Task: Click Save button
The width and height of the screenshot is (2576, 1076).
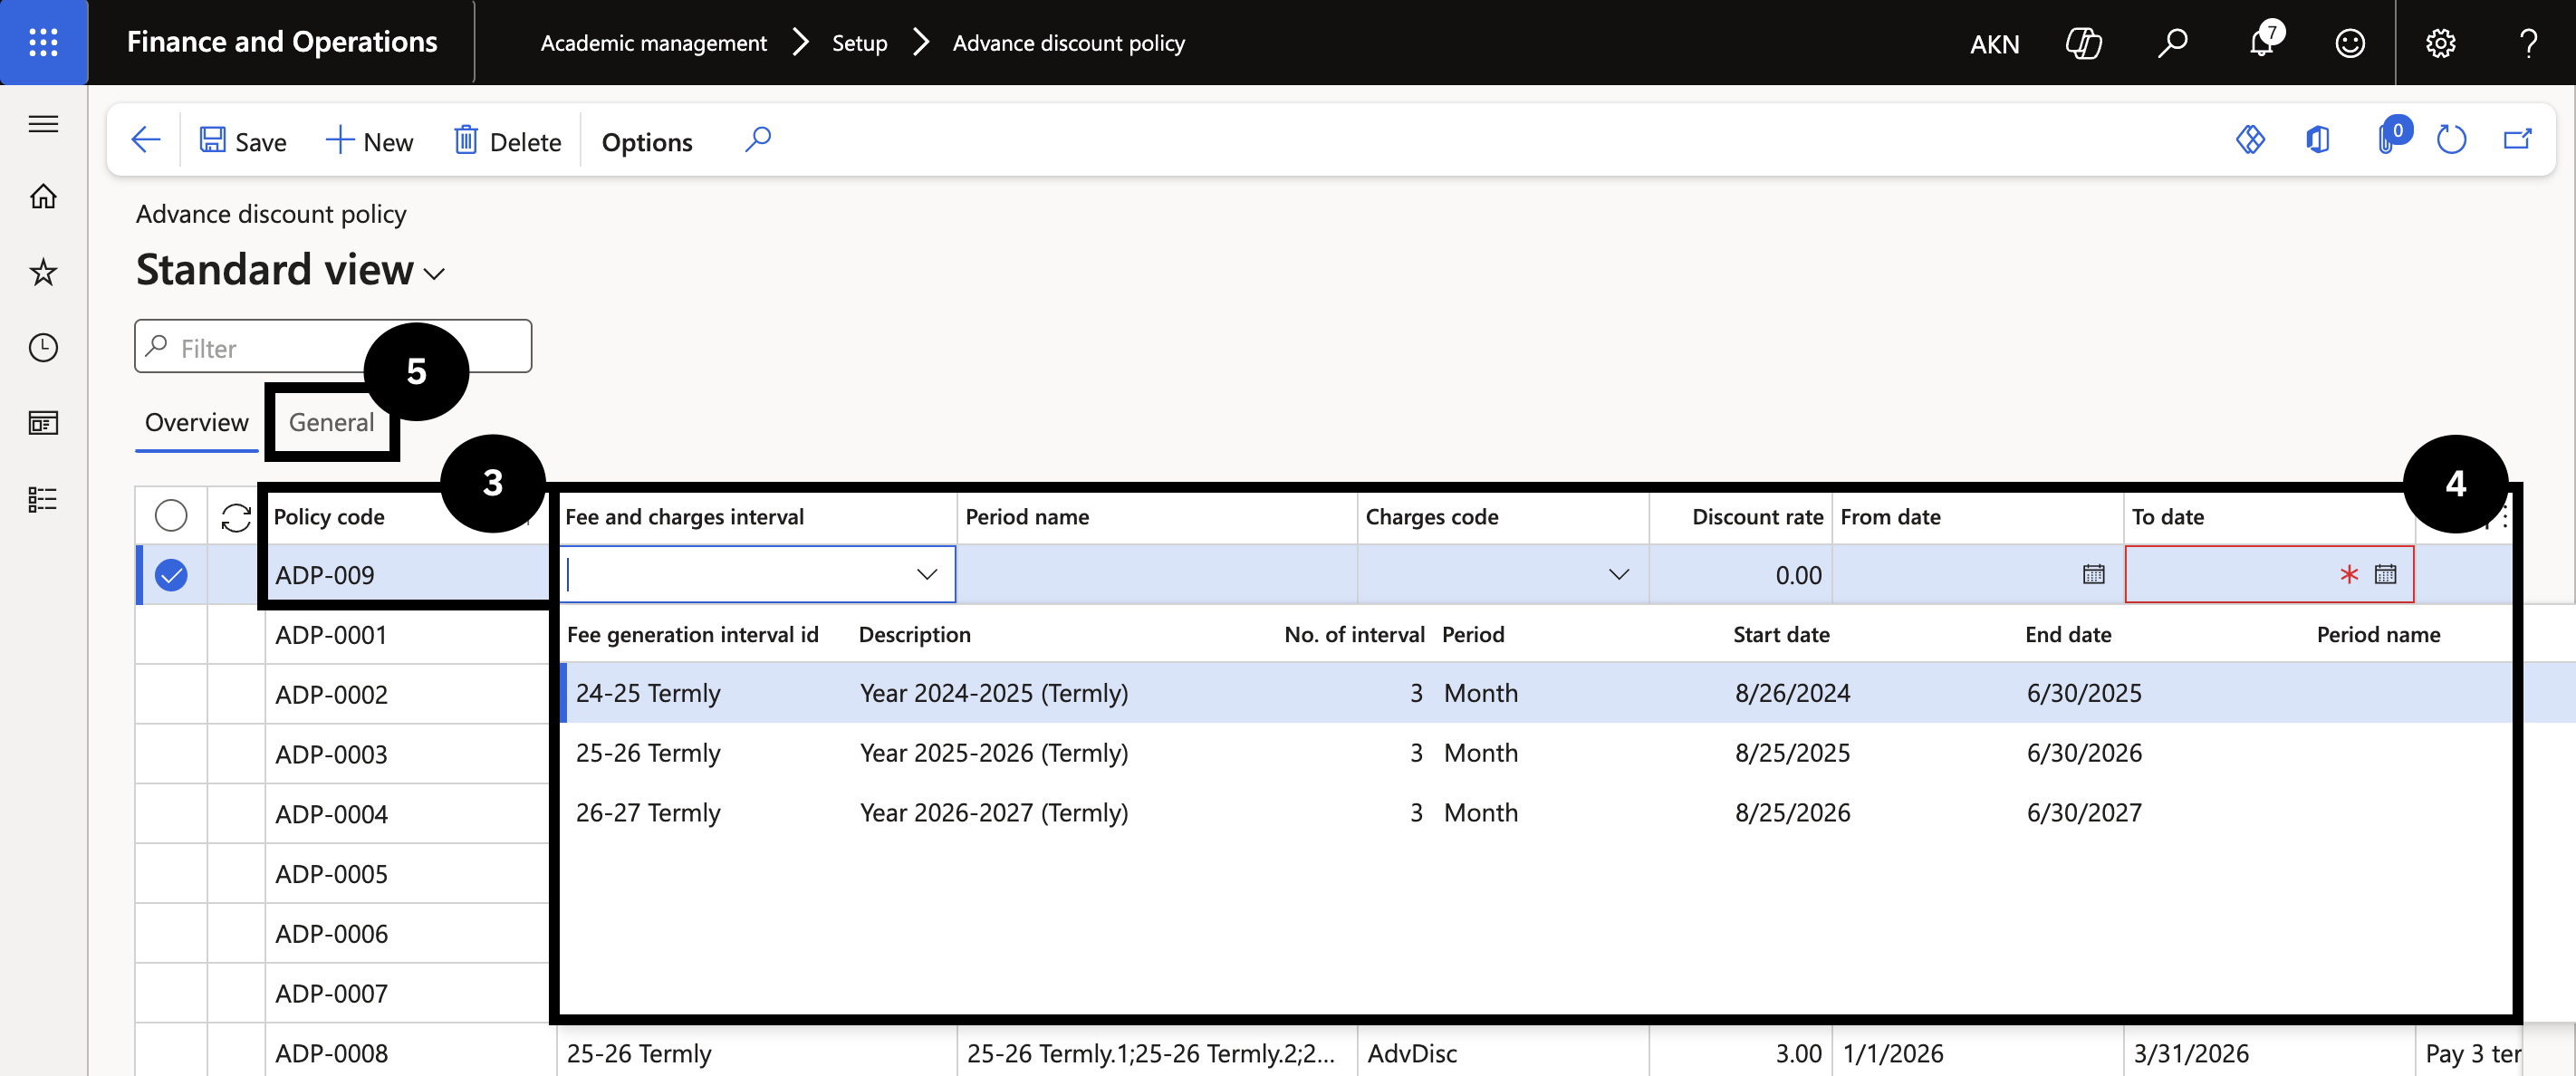Action: click(243, 141)
